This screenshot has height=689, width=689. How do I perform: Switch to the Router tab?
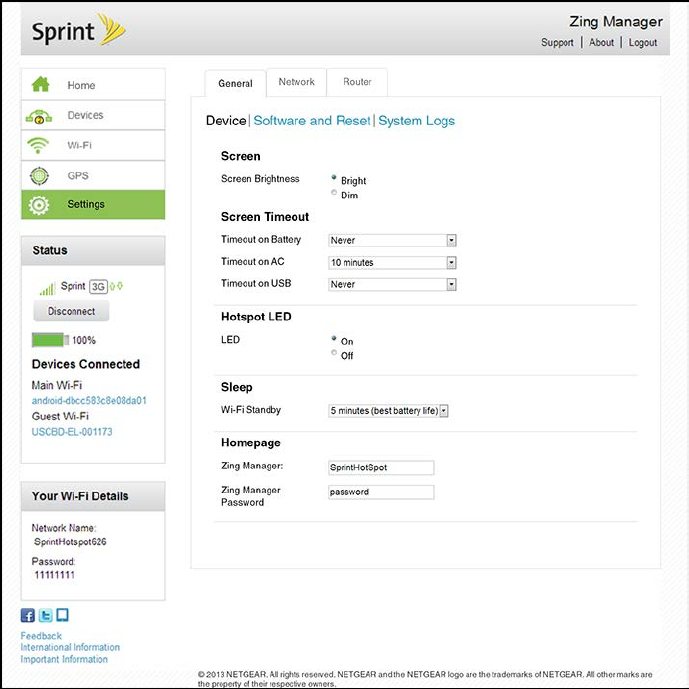pyautogui.click(x=357, y=82)
